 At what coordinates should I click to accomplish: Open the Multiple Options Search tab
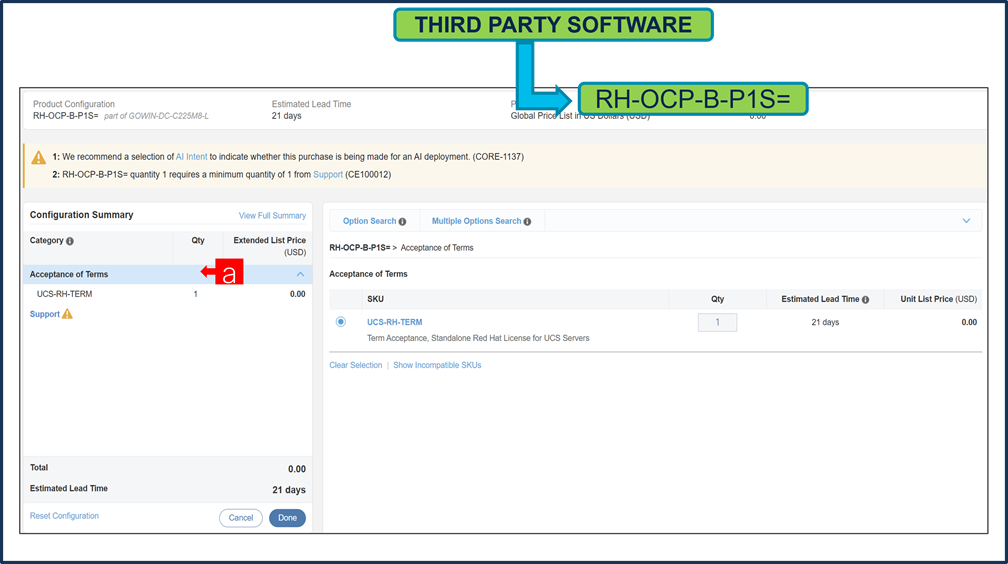[476, 221]
